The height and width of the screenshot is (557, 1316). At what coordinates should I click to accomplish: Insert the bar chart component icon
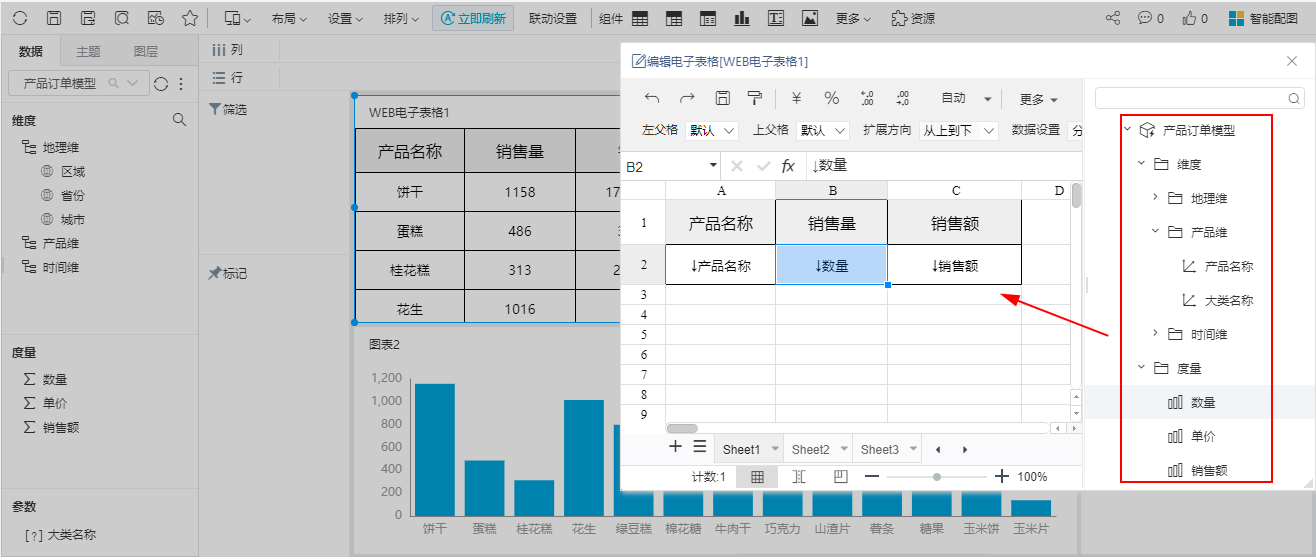pyautogui.click(x=741, y=18)
